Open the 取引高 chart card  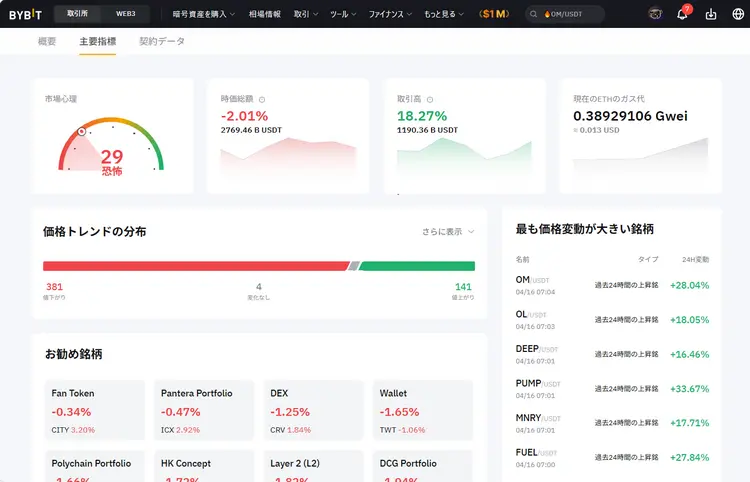tap(464, 136)
